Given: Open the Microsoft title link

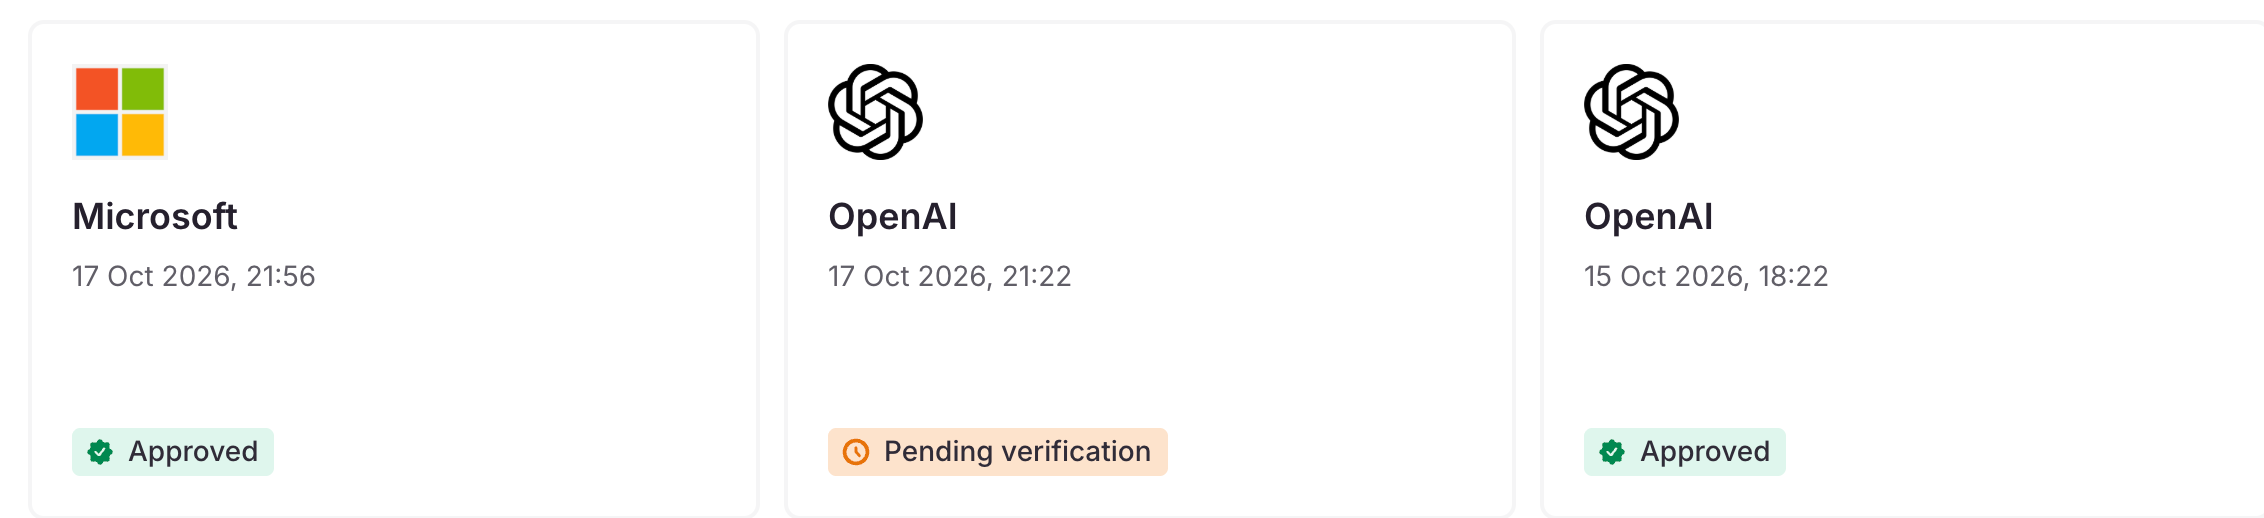Looking at the screenshot, I should [155, 216].
